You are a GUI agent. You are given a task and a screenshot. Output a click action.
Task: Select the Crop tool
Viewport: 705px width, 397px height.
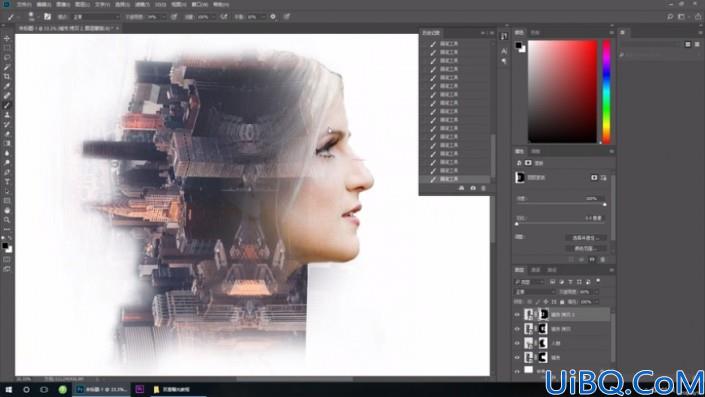point(7,76)
